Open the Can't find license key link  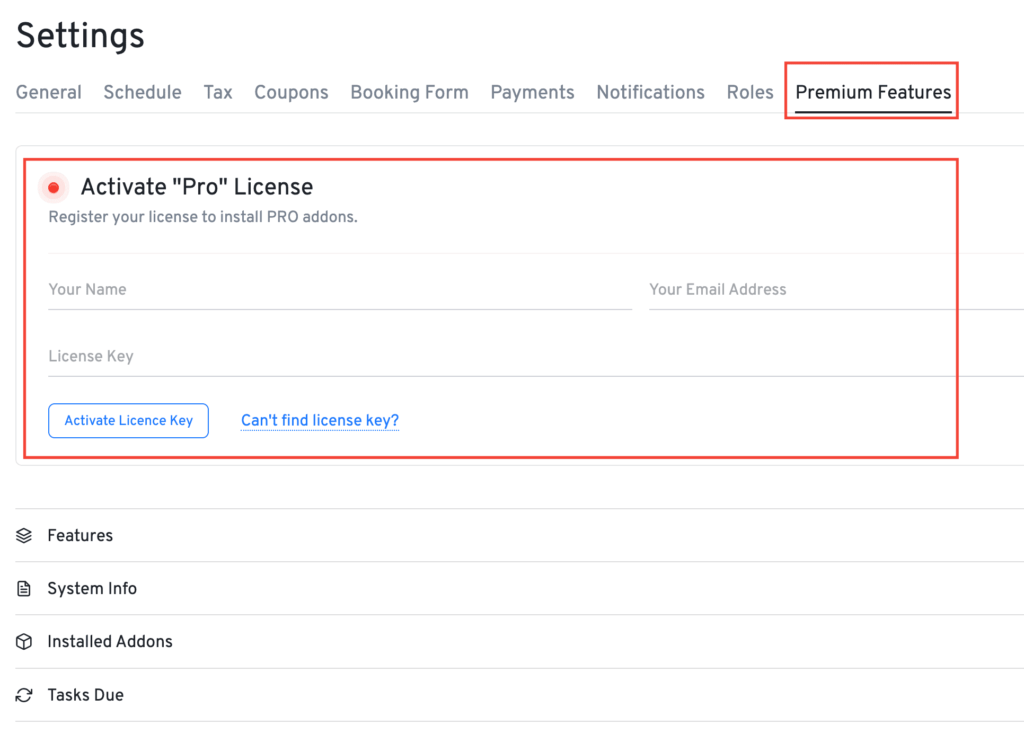(319, 420)
